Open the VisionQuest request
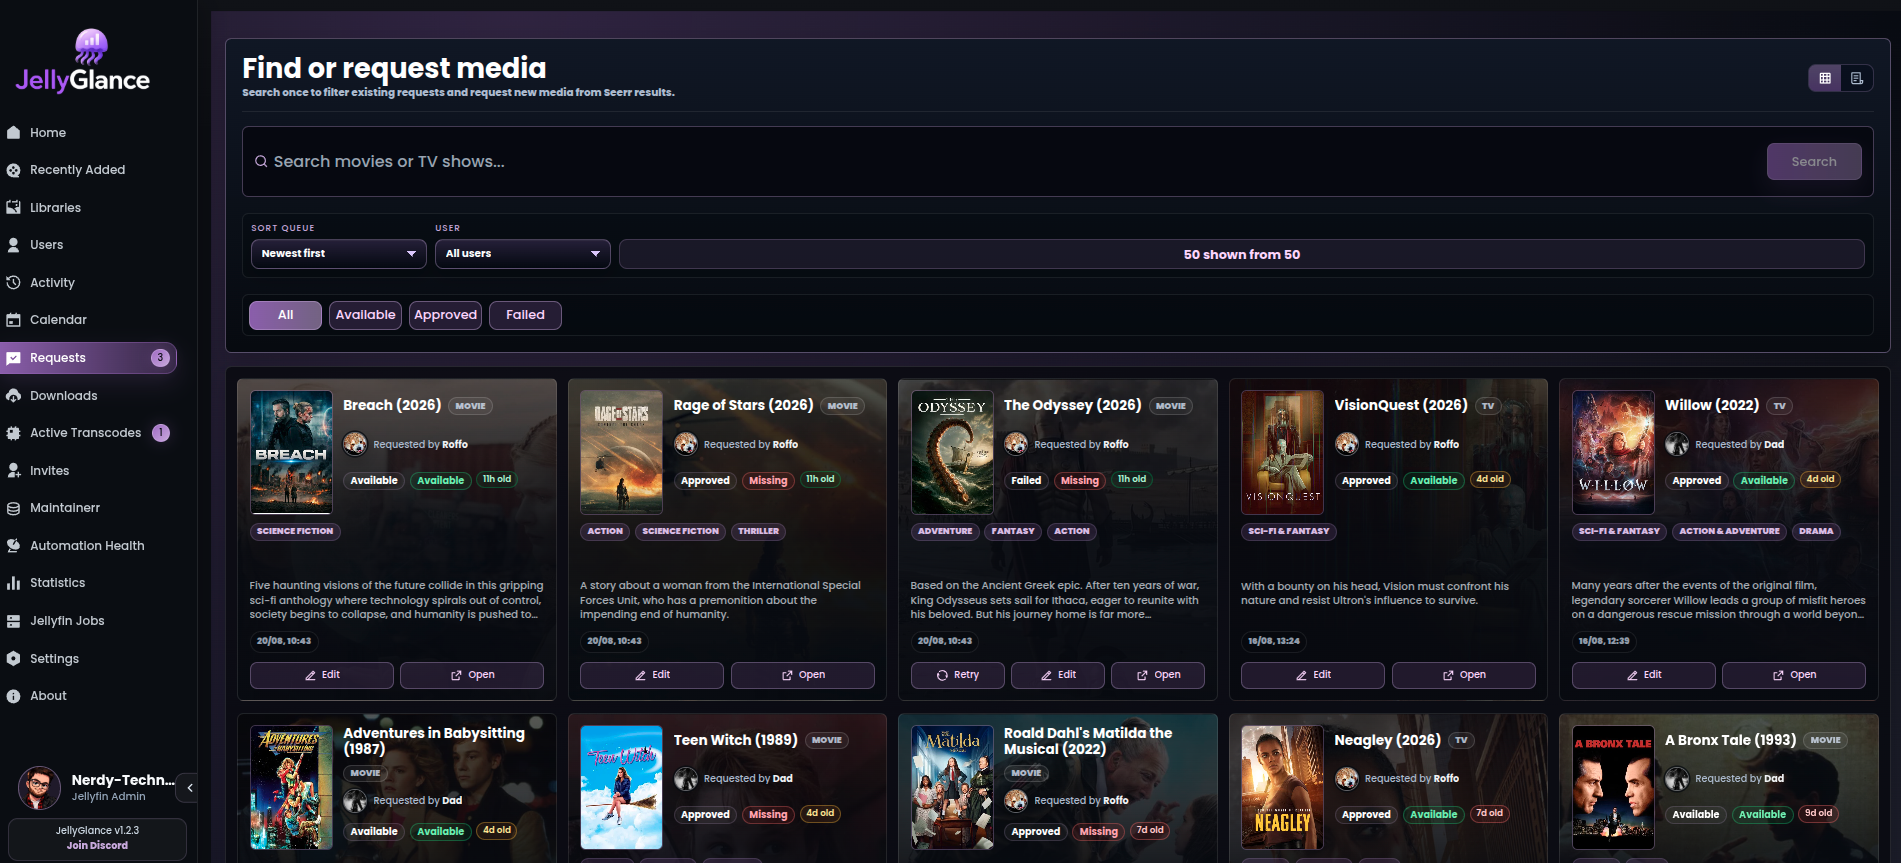The width and height of the screenshot is (1901, 863). click(1464, 675)
